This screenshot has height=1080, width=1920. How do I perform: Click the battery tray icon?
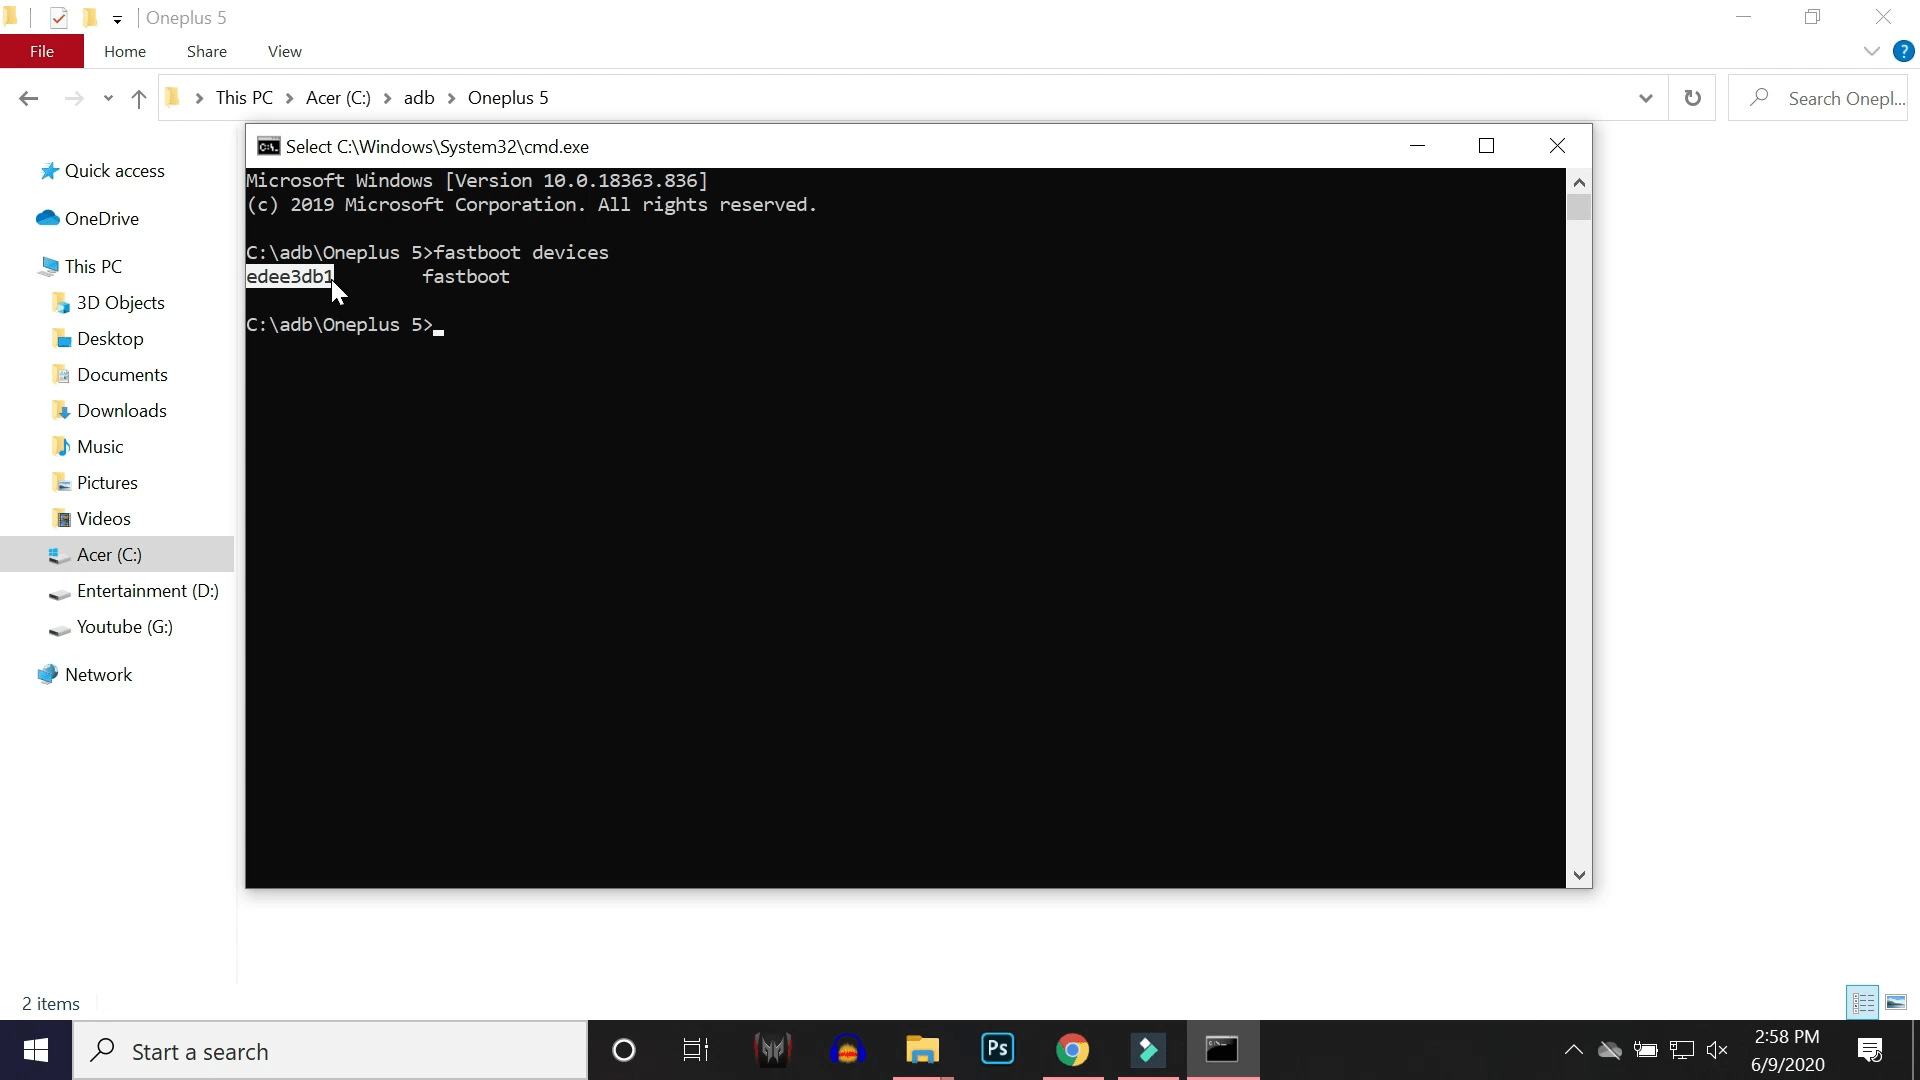1645,1050
